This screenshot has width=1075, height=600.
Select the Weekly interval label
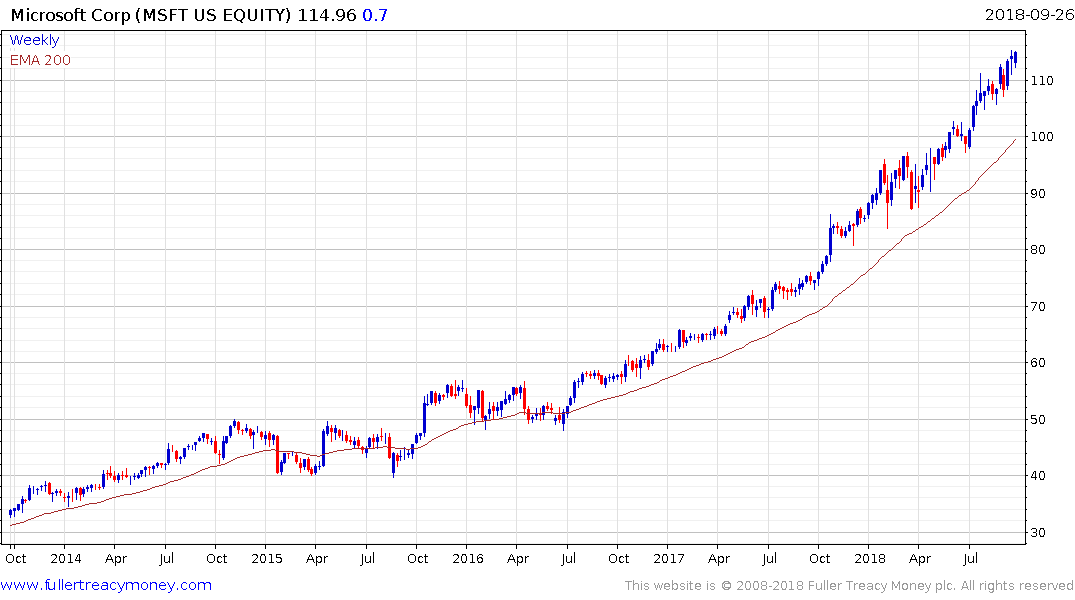tap(34, 40)
